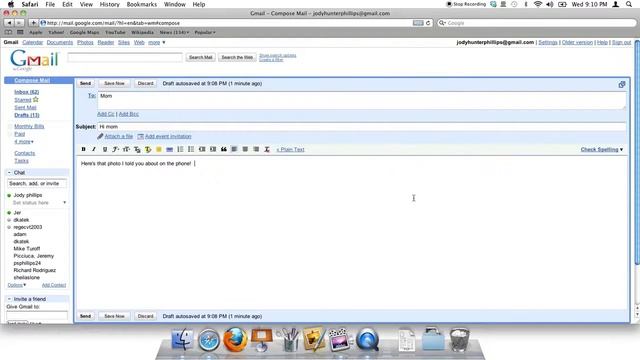The height and width of the screenshot is (360, 640).
Task: Apply numbered list formatting
Action: click(180, 149)
